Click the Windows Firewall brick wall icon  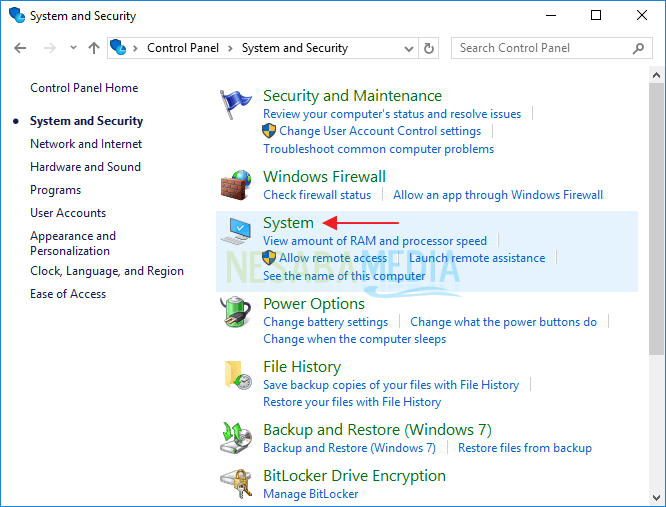click(x=236, y=185)
